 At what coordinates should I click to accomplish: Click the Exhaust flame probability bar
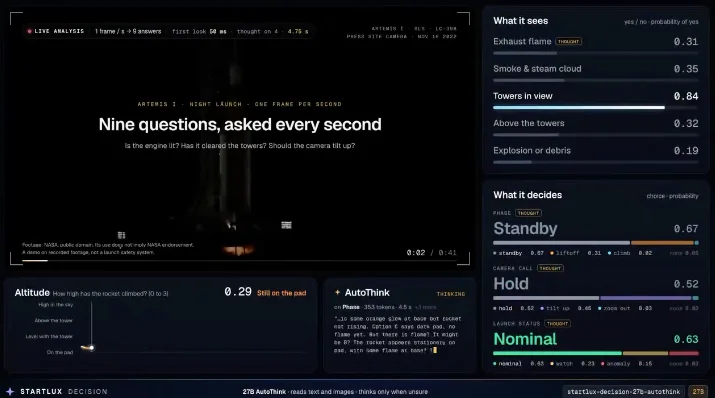[596, 53]
